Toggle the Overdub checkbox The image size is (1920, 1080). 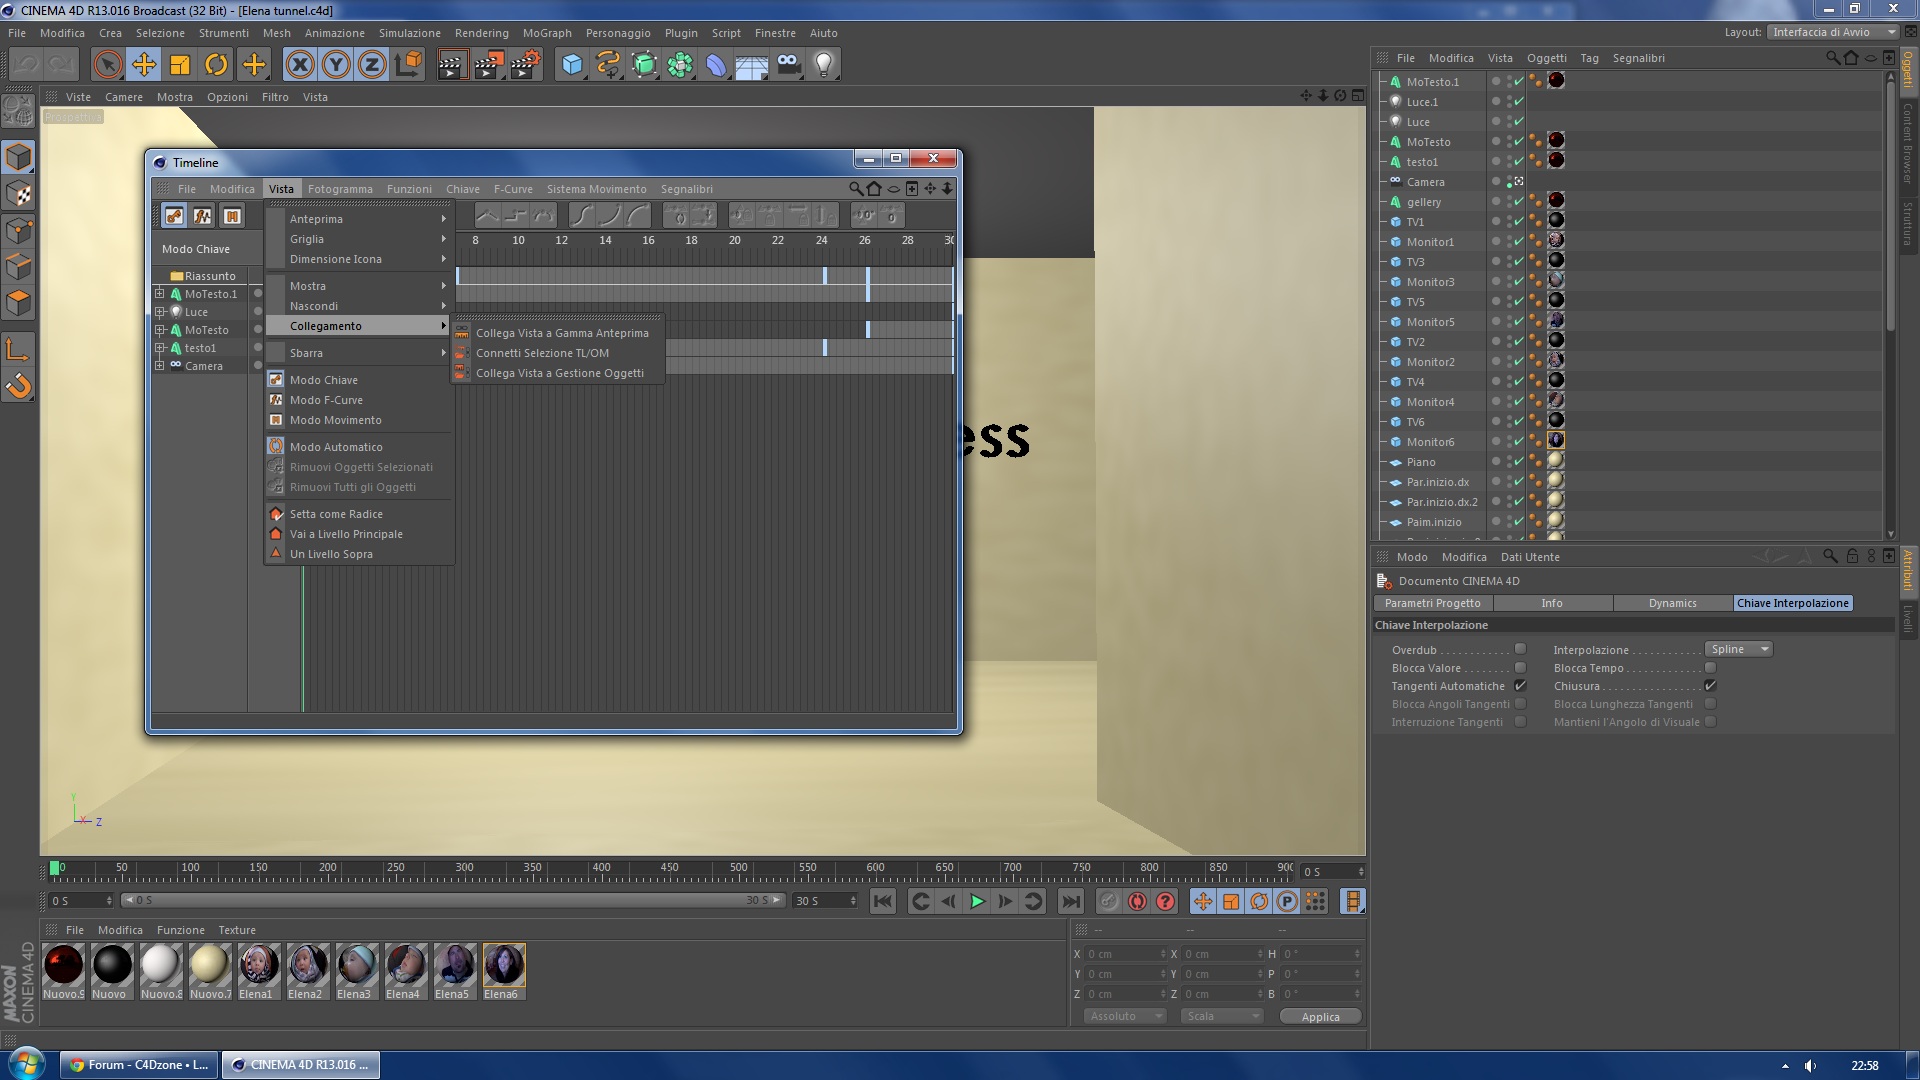(1520, 650)
